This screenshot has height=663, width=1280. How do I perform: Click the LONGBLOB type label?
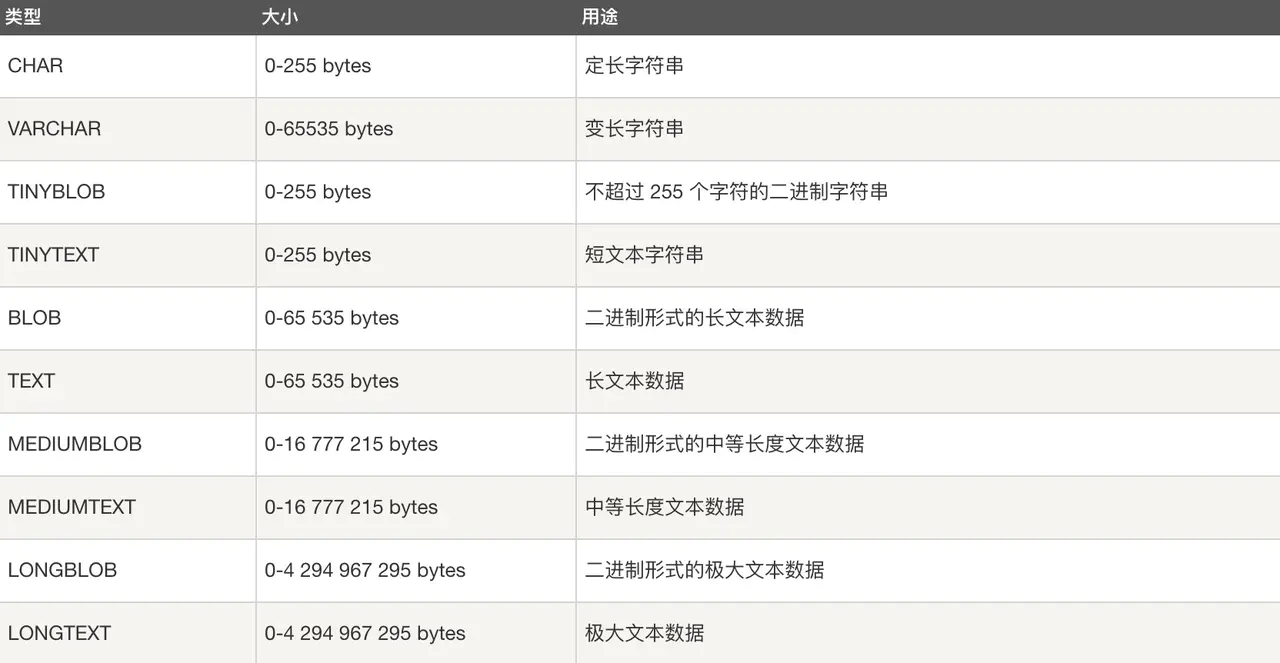point(61,570)
